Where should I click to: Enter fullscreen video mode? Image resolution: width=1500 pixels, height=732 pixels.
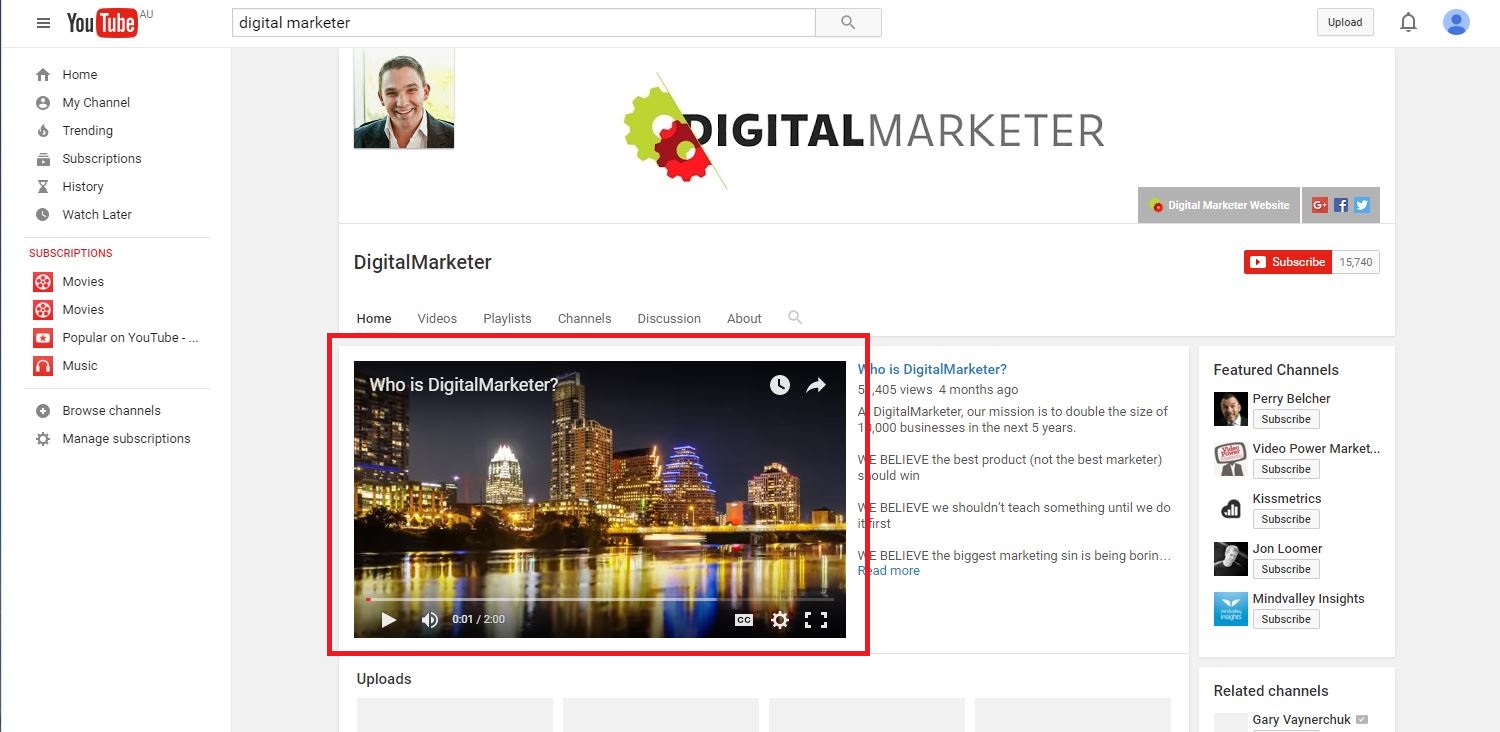pyautogui.click(x=816, y=620)
